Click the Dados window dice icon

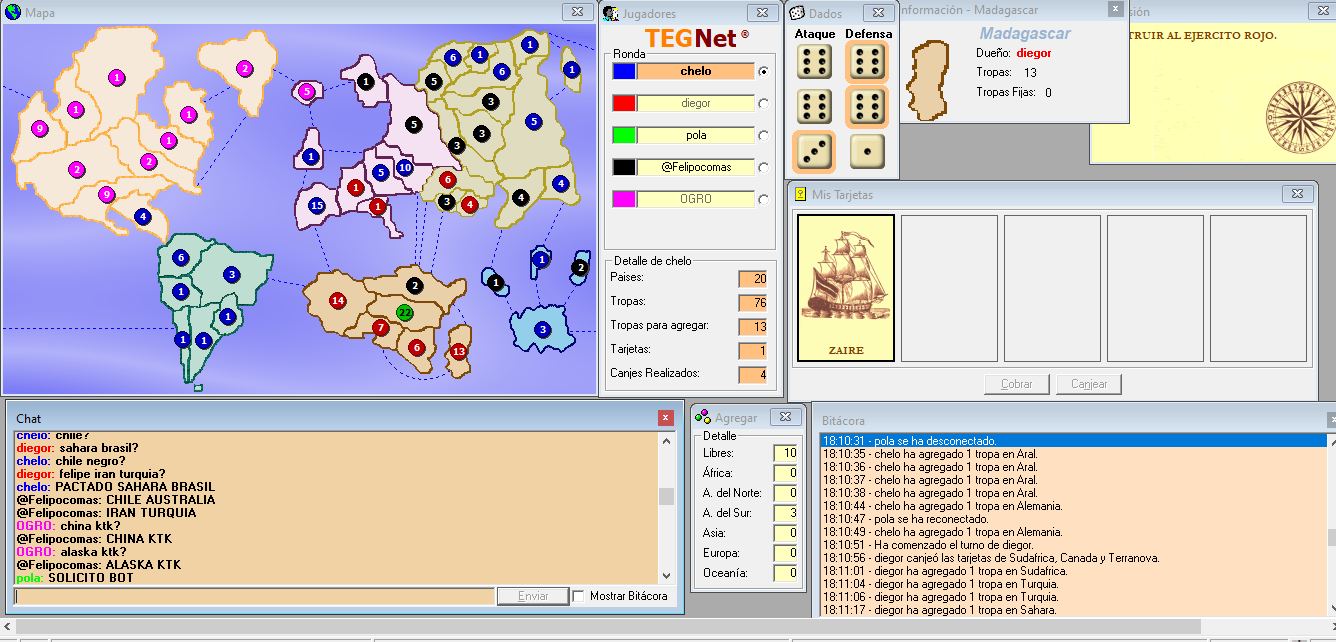coord(797,14)
